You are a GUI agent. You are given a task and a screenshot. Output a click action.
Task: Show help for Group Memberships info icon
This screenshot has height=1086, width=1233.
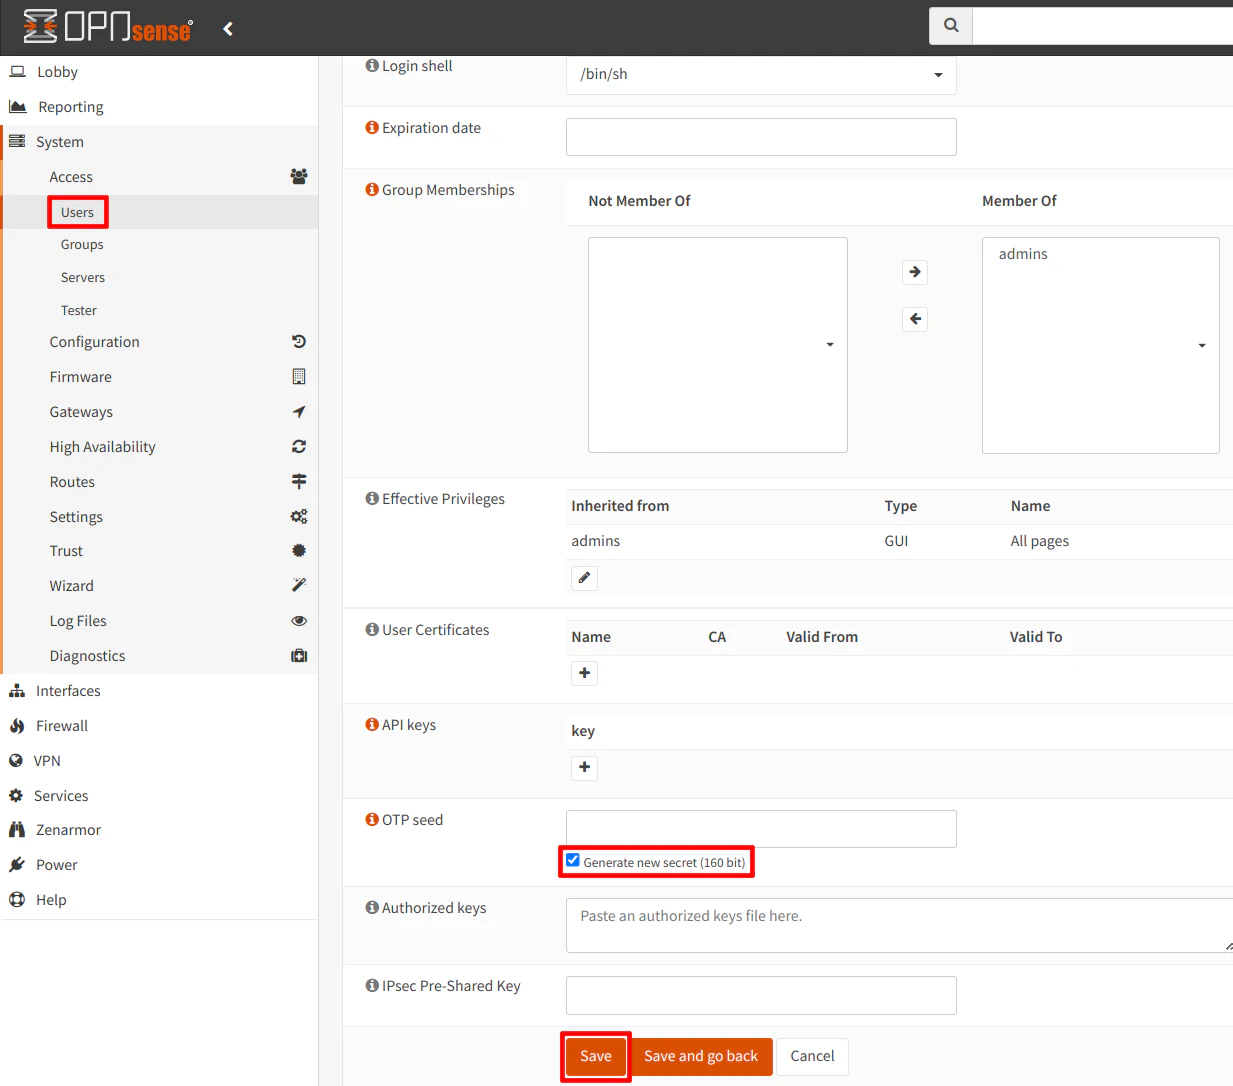point(372,189)
